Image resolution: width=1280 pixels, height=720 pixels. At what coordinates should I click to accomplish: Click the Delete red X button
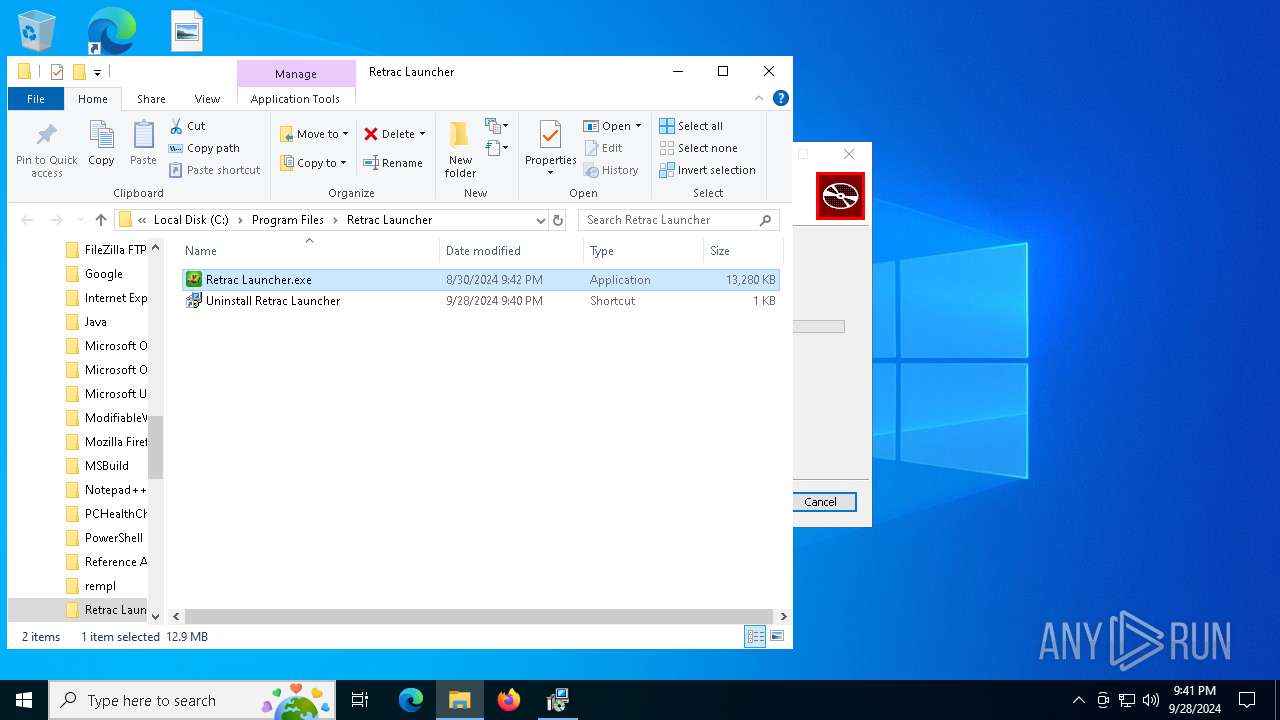pyautogui.click(x=389, y=134)
